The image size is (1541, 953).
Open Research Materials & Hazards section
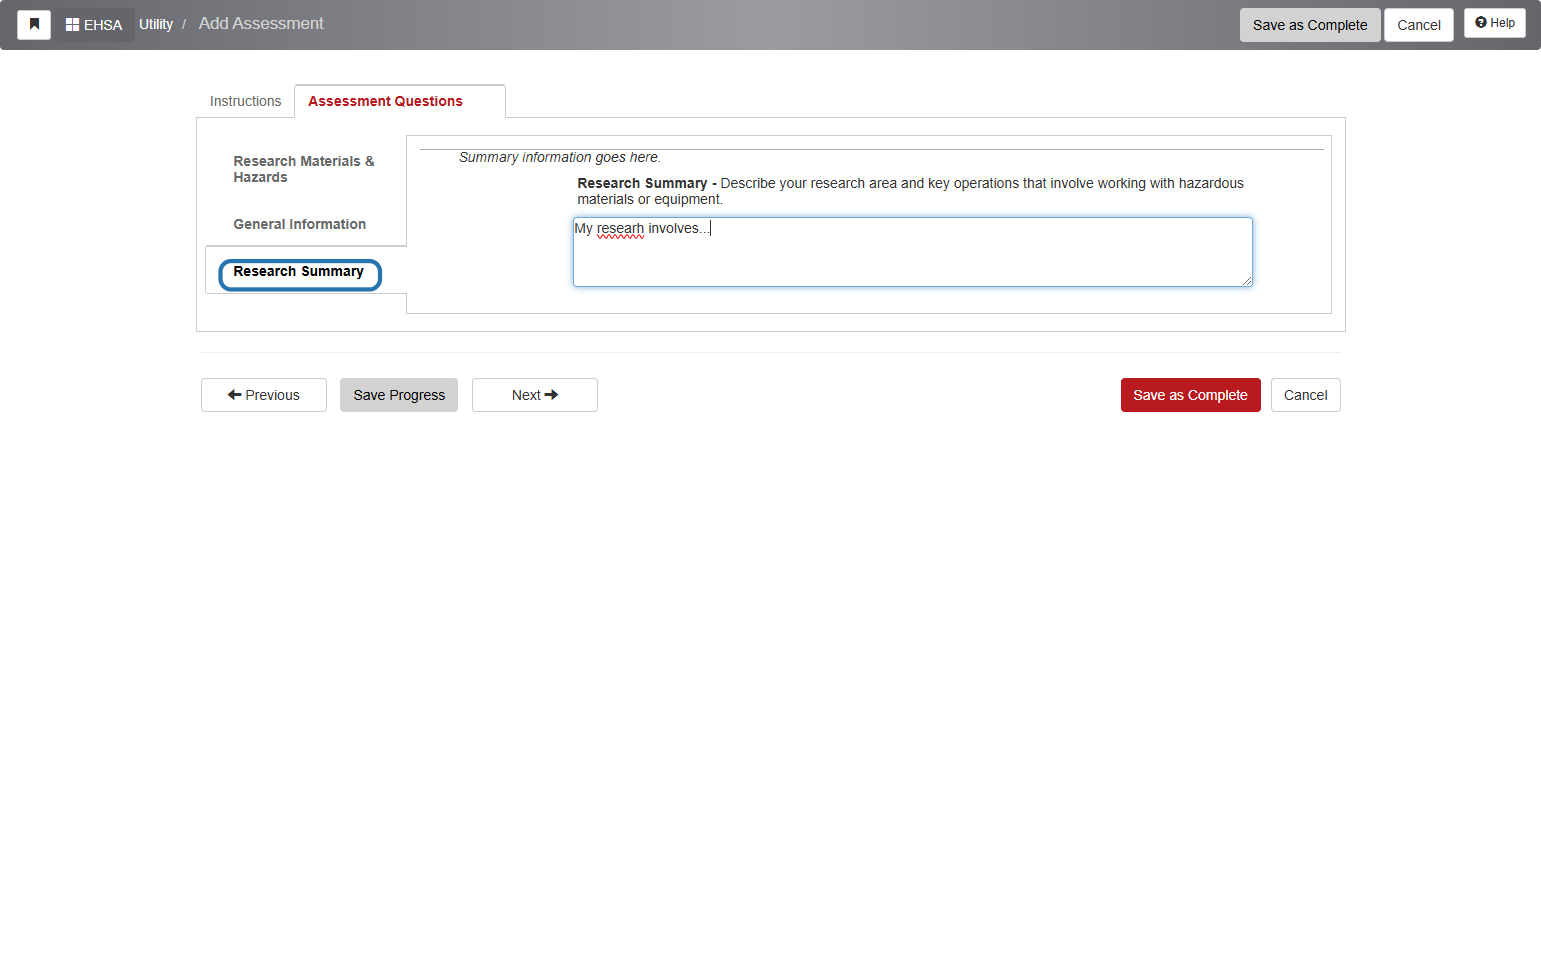tap(304, 169)
